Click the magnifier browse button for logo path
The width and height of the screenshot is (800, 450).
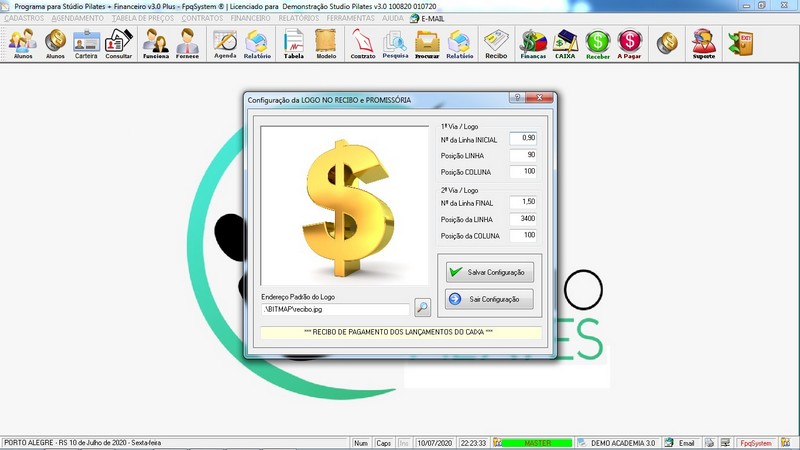pos(422,307)
